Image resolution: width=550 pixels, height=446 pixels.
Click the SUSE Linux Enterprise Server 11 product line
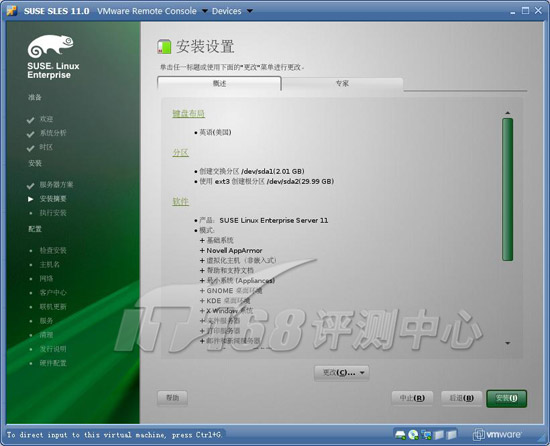263,220
